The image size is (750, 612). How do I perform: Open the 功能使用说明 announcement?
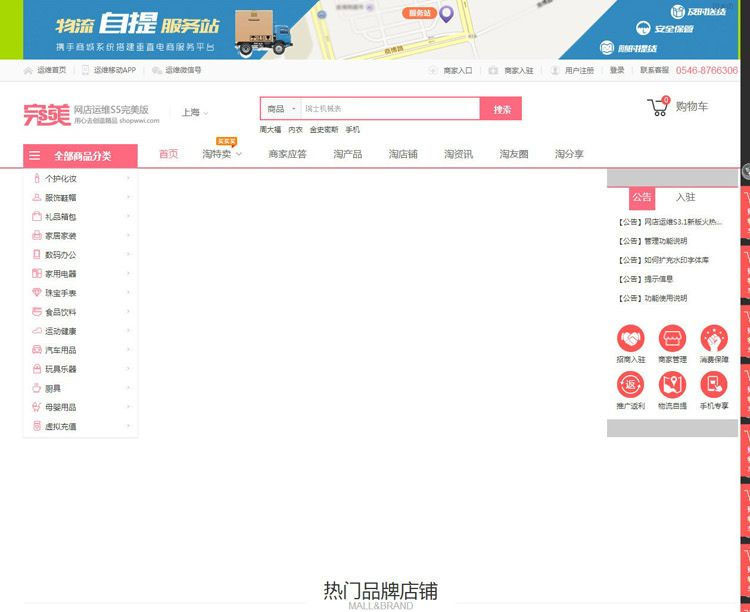coord(652,298)
